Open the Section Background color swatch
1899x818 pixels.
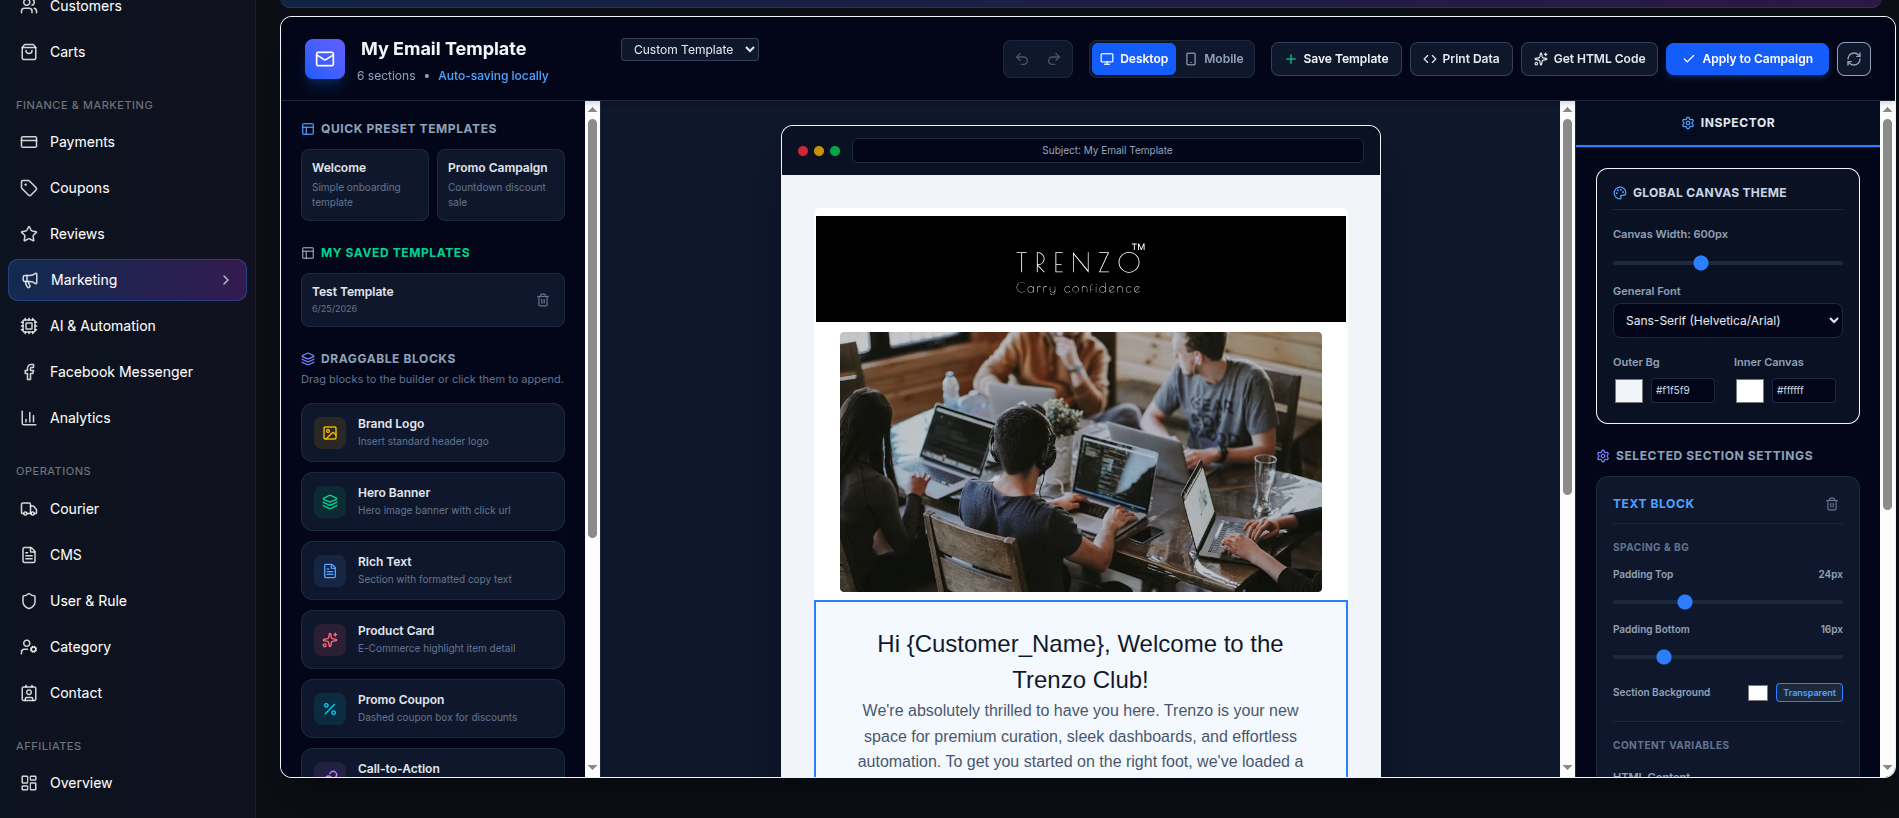click(1758, 693)
